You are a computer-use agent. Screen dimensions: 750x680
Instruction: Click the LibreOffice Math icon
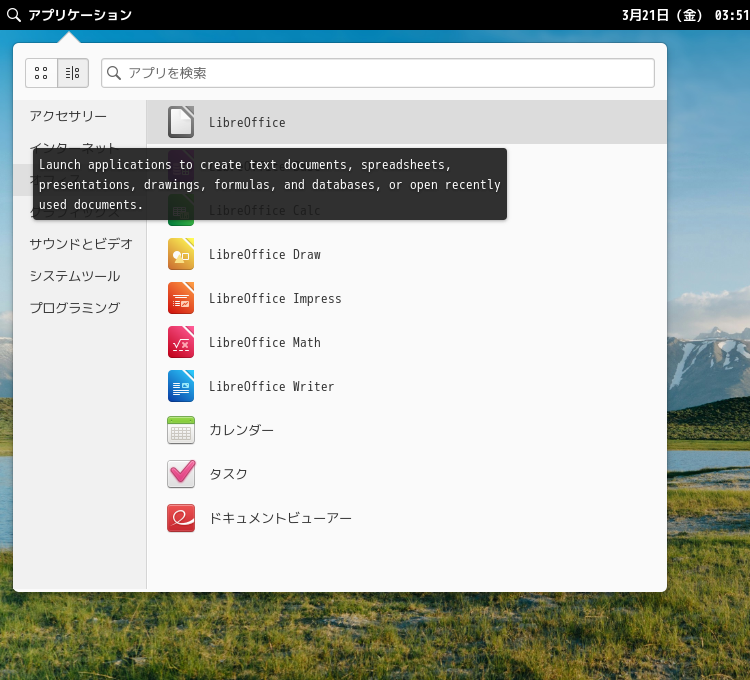[x=181, y=342]
